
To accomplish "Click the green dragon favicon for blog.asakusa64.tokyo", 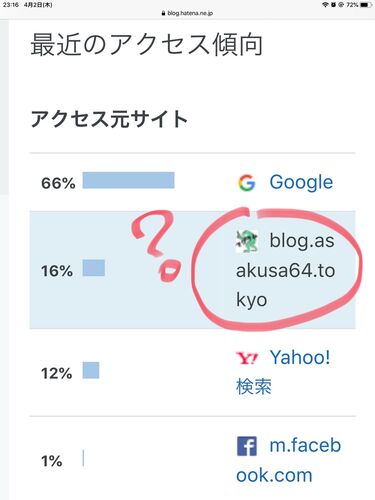I will coord(247,241).
